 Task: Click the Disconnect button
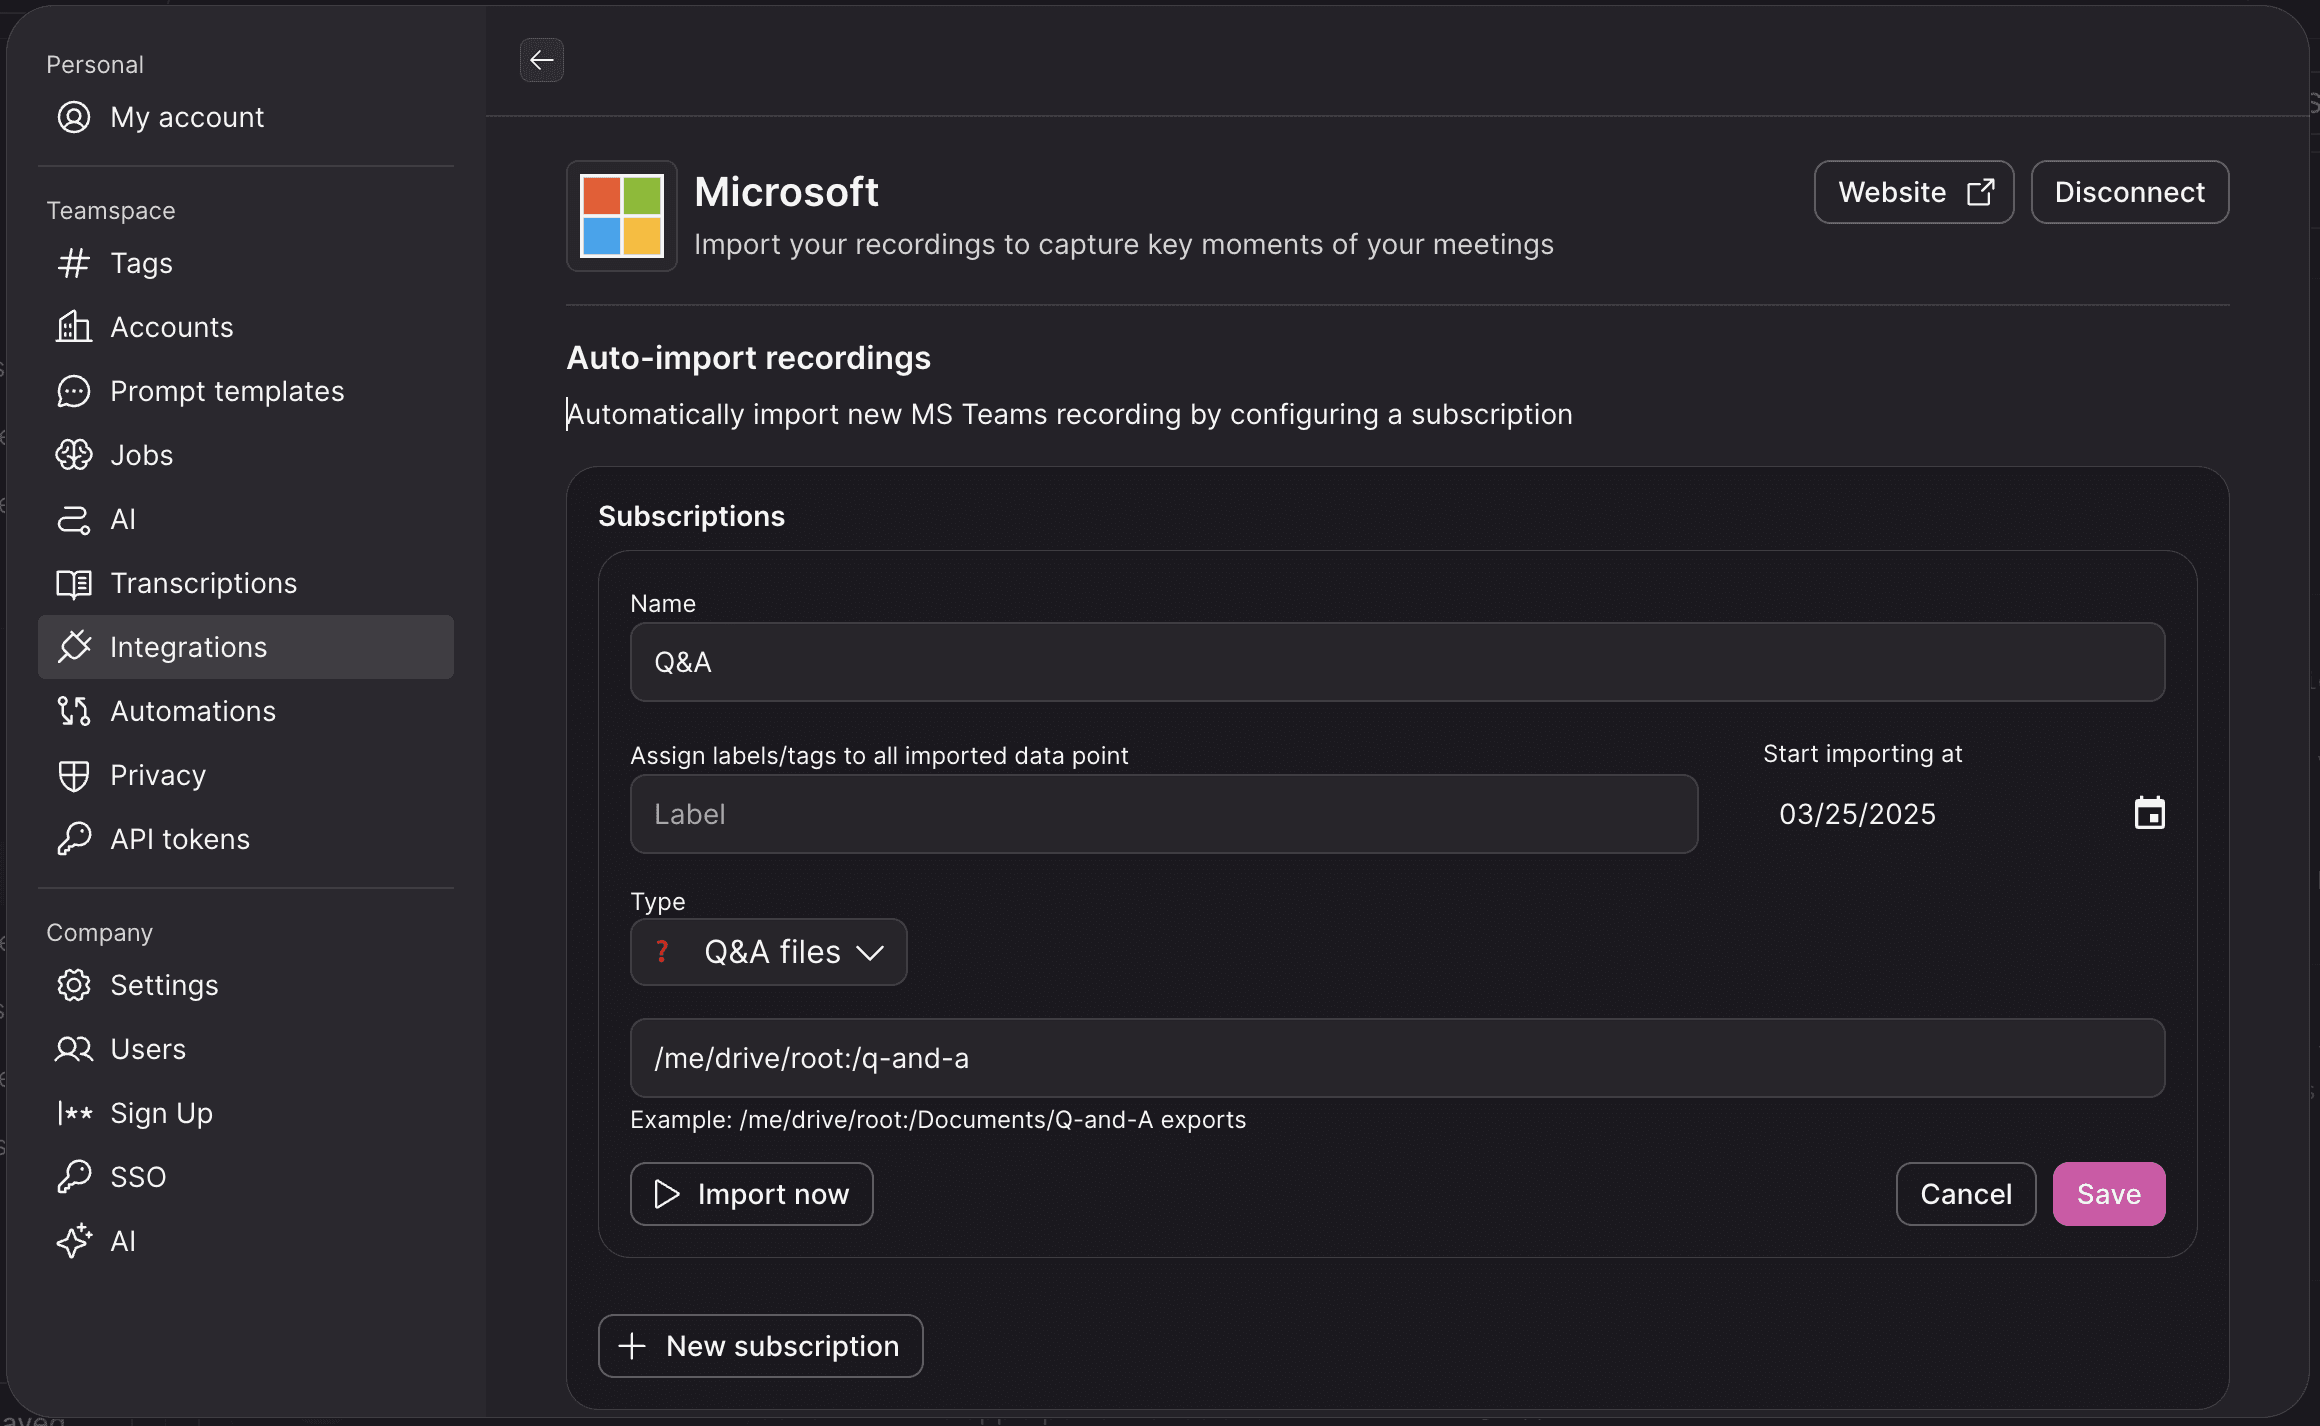click(x=2129, y=192)
